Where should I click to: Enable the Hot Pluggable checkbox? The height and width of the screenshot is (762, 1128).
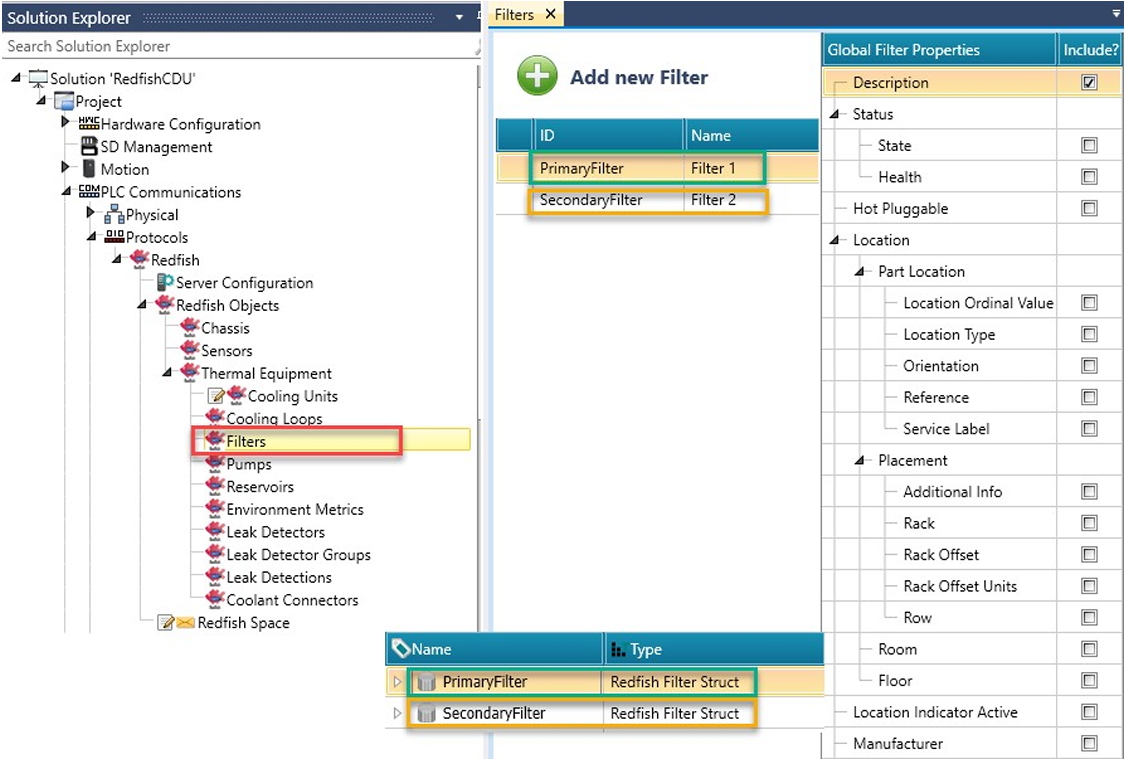click(1089, 209)
